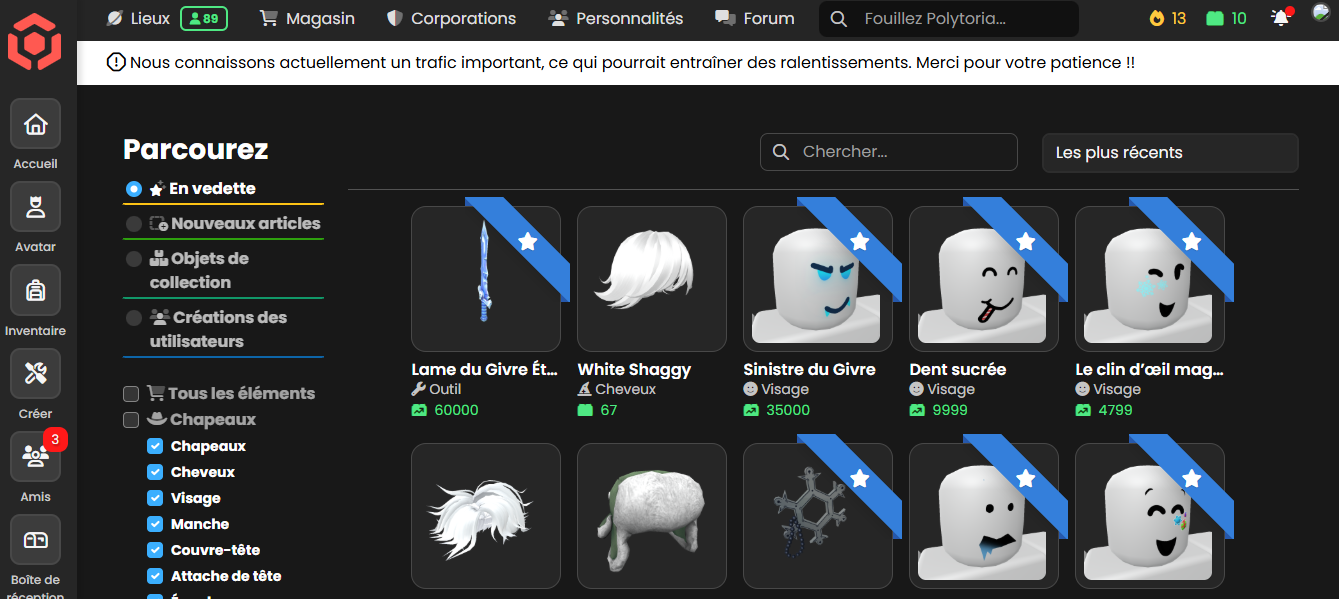
Task: Uncheck the Cheveux checkbox
Action: click(x=155, y=472)
